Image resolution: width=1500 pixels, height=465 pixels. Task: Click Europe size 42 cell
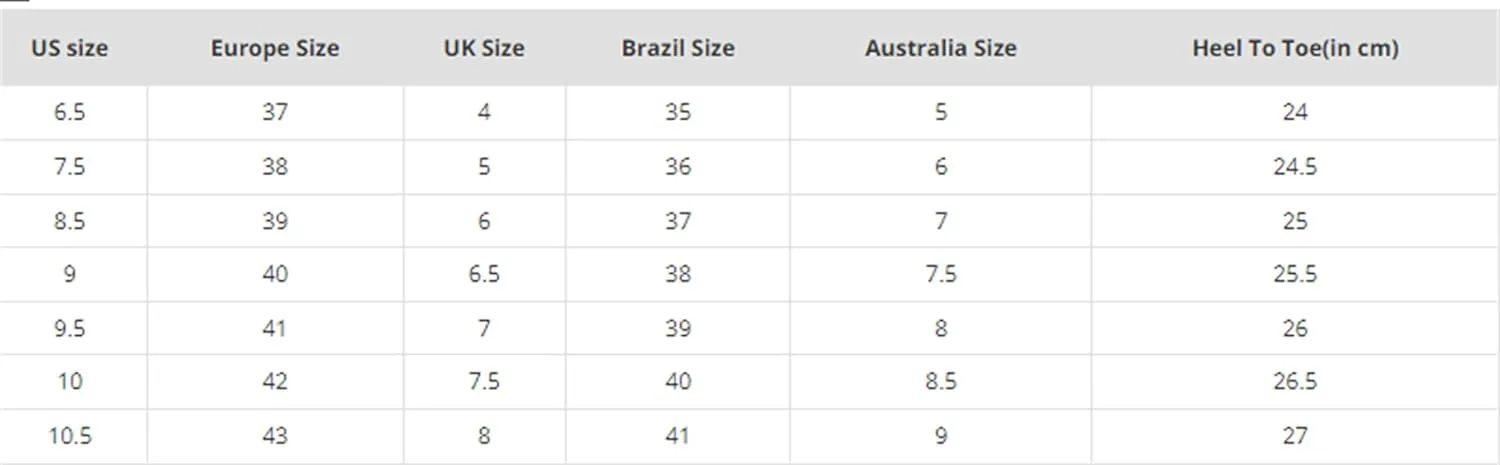(x=275, y=382)
